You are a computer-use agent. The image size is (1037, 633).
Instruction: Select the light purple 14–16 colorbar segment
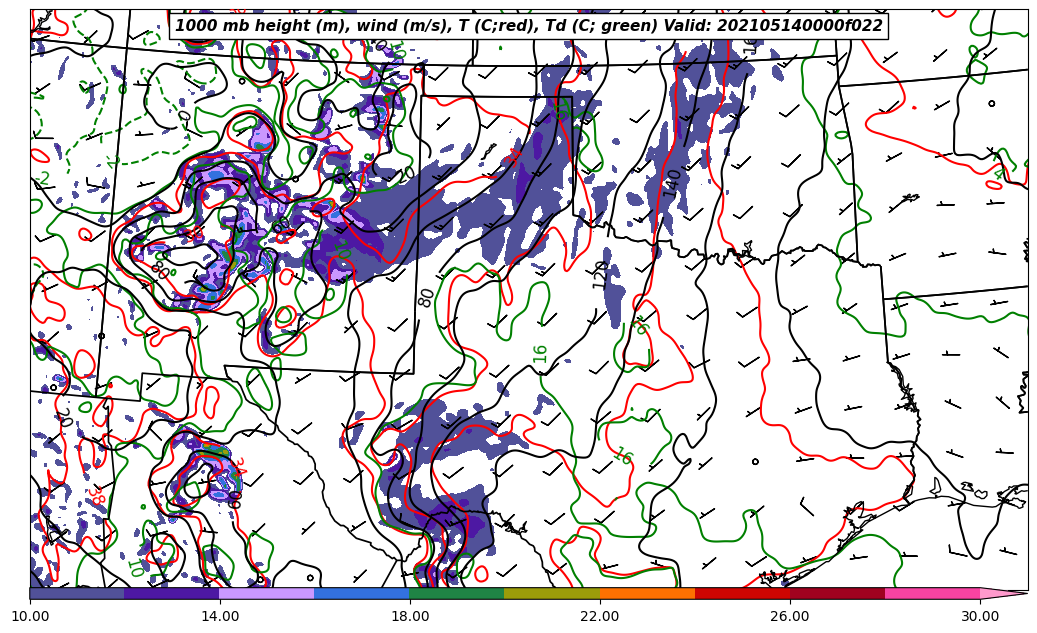(x=267, y=593)
